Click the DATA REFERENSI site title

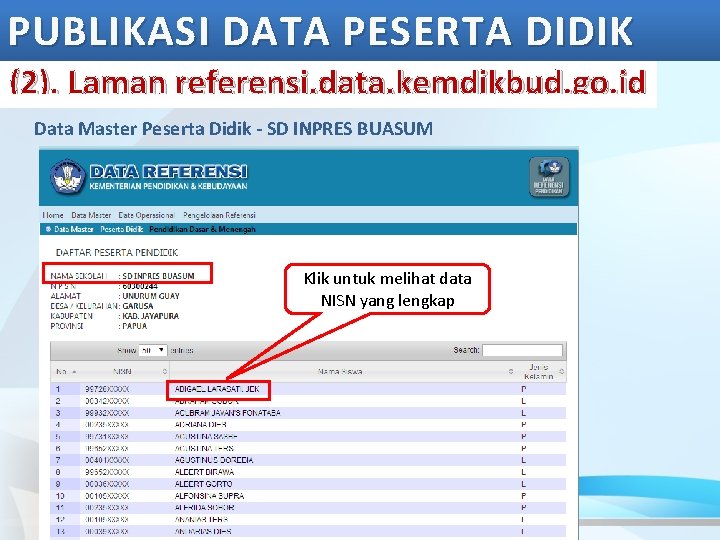click(169, 171)
